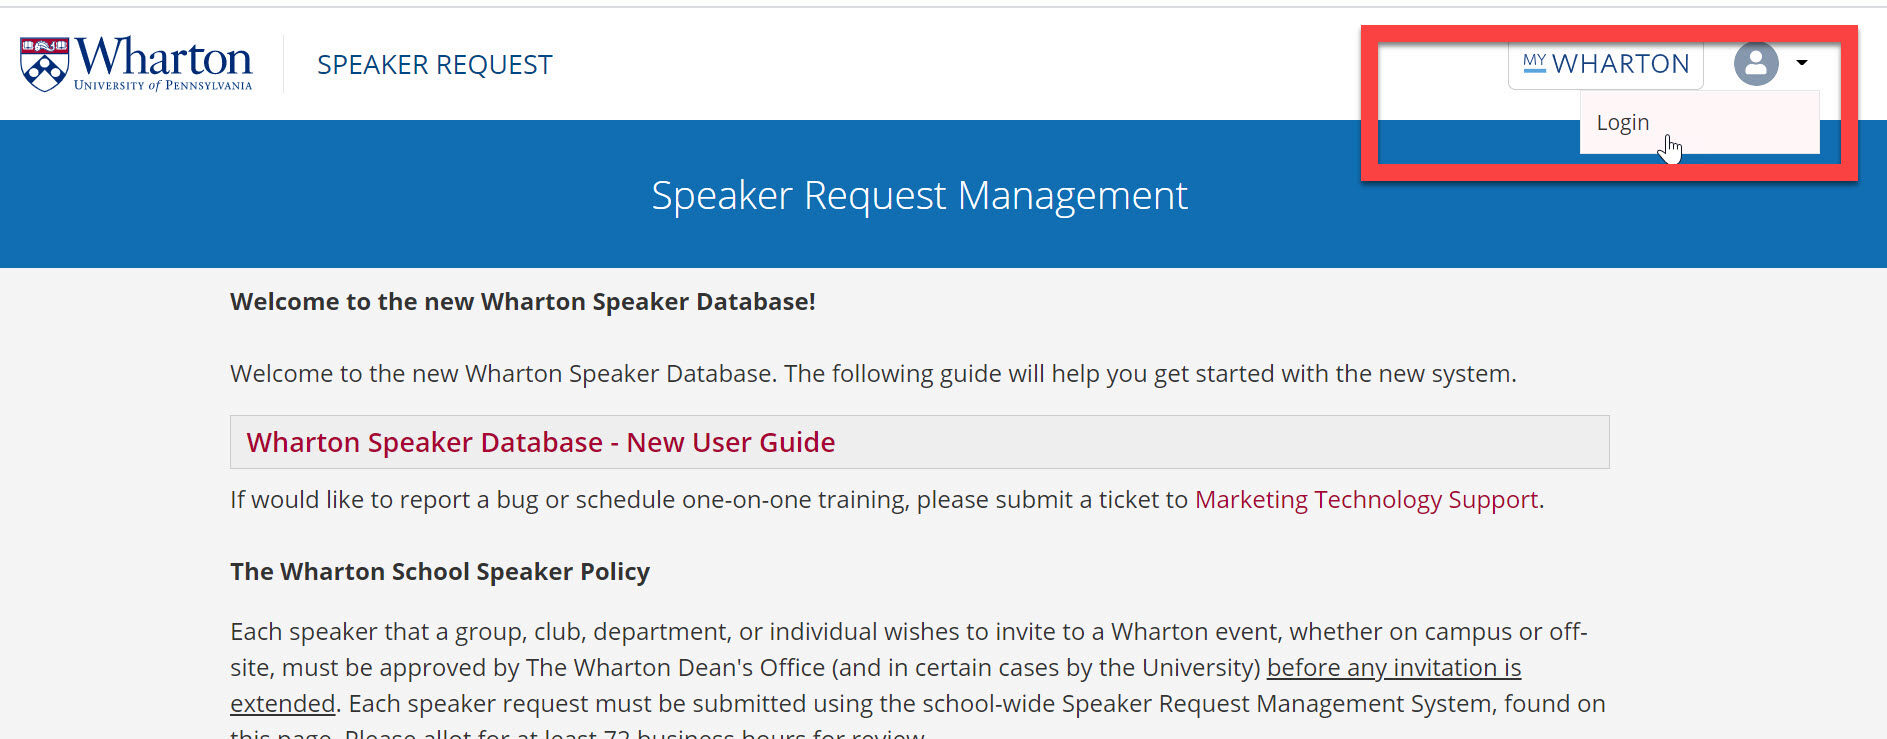Click 'Welcome to the new Wharton Speaker Database!' heading
Viewport: 1887px width, 739px height.
pyautogui.click(x=523, y=302)
